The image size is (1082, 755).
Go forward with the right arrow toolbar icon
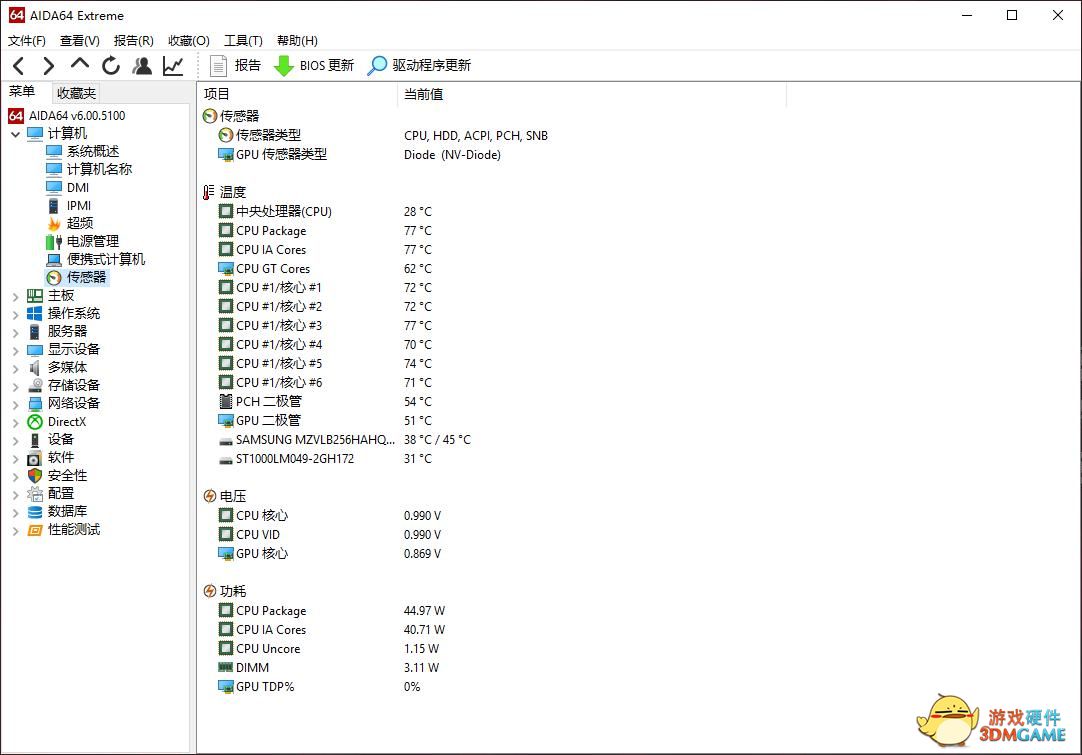[48, 66]
